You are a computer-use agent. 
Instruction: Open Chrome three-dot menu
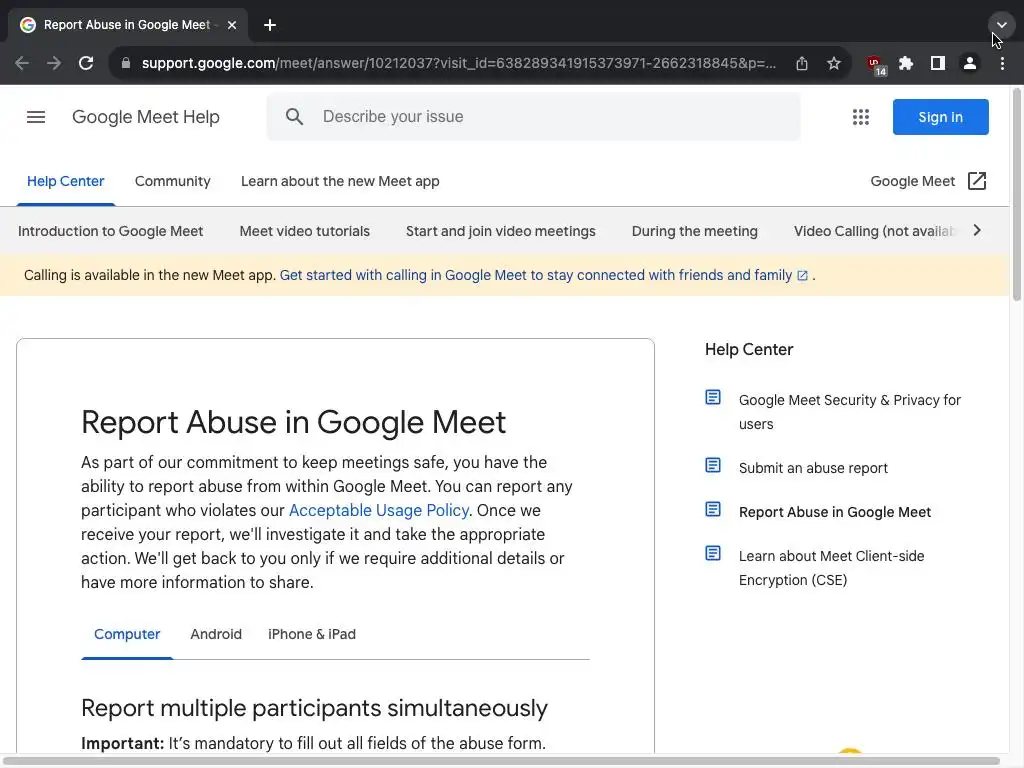[x=1002, y=63]
